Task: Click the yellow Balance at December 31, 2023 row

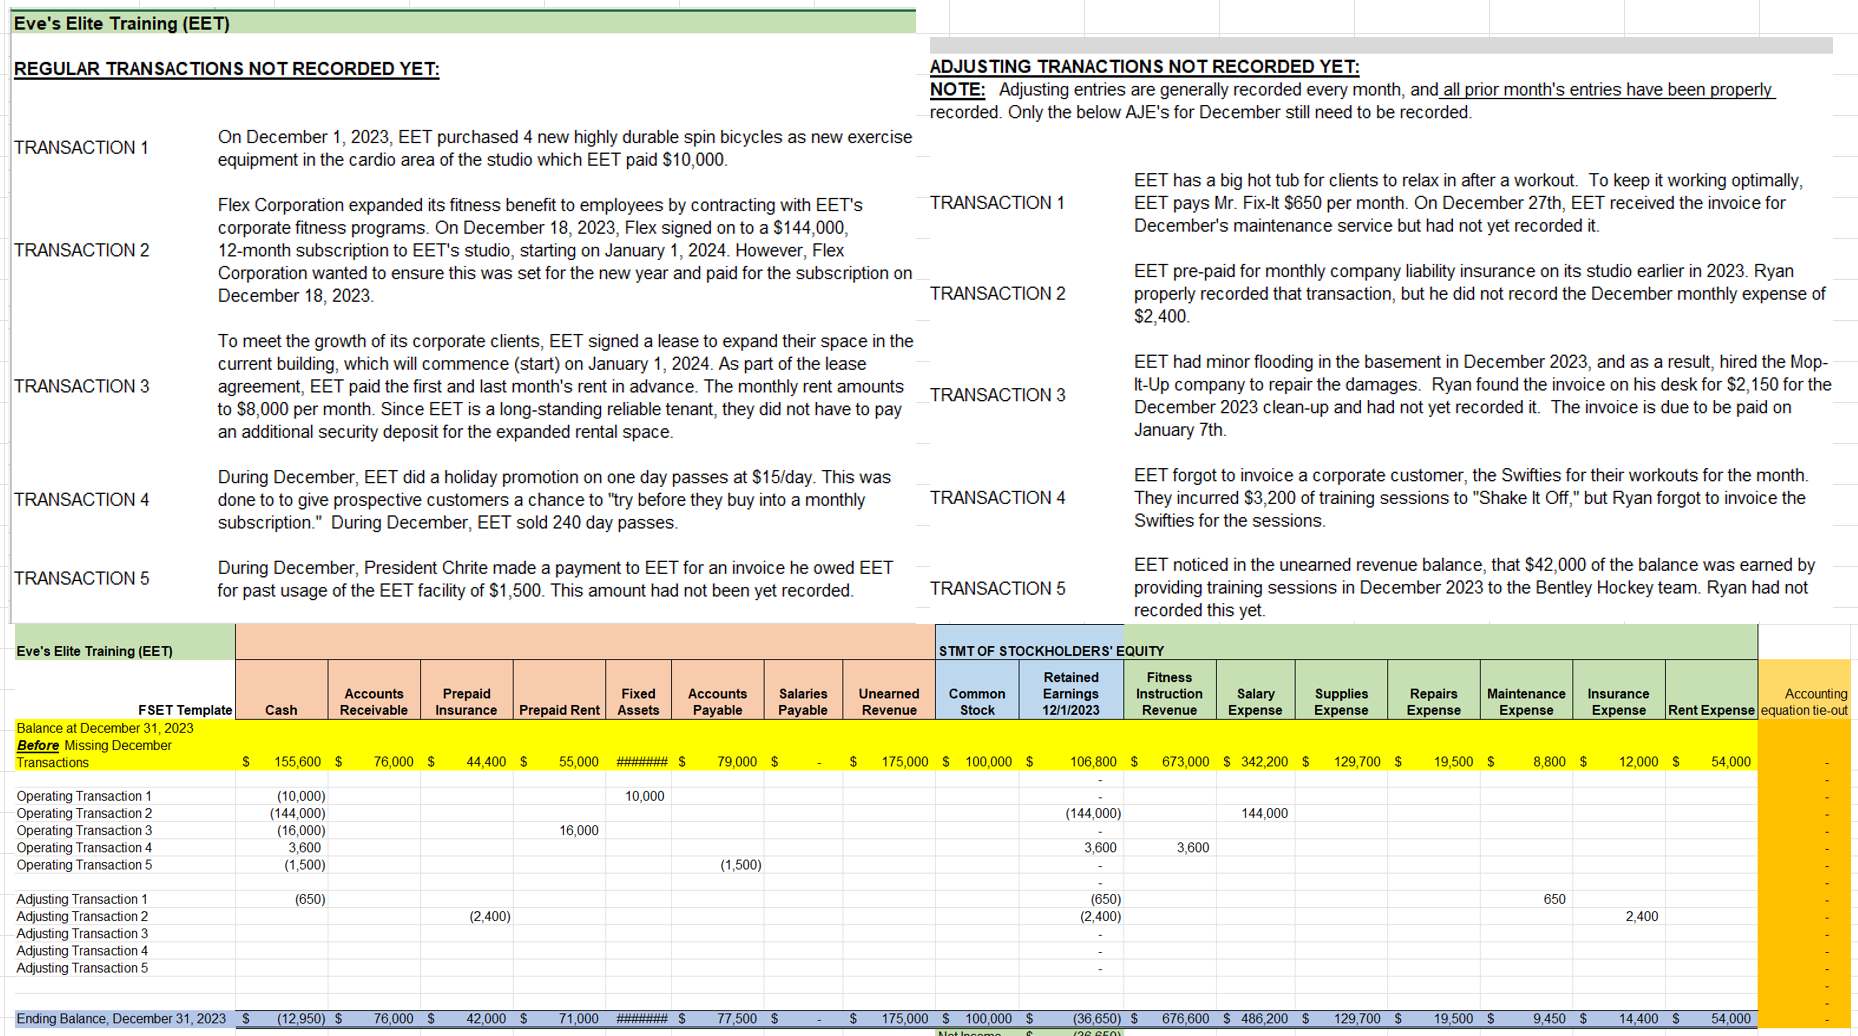Action: (x=120, y=745)
